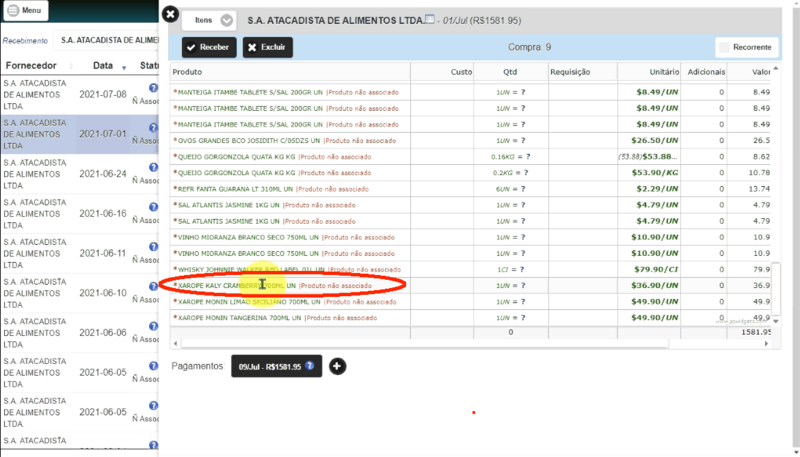The height and width of the screenshot is (457, 800).
Task: Click quantity question mark for 0.16KG Gorgonzola
Action: click(x=528, y=157)
